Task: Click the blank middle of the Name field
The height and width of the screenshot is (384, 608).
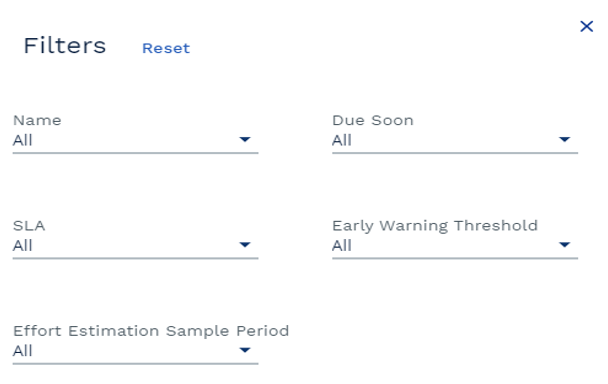Action: 135,140
